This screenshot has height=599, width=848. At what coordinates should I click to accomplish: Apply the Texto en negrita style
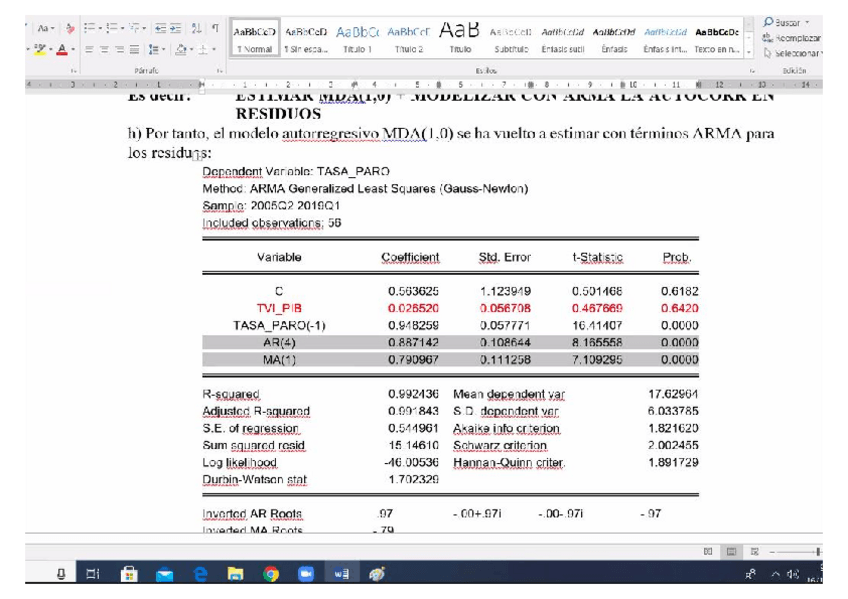[x=717, y=39]
